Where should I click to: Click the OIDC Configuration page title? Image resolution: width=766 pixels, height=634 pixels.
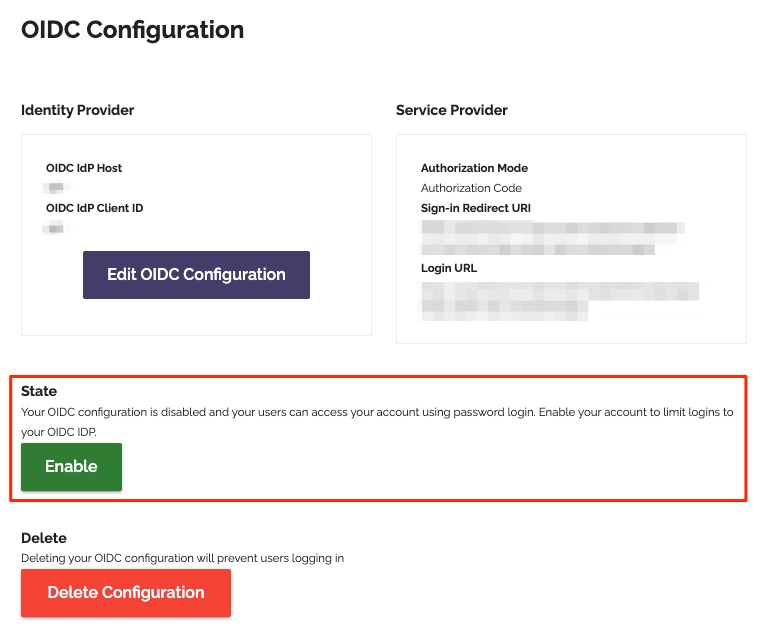(x=132, y=30)
